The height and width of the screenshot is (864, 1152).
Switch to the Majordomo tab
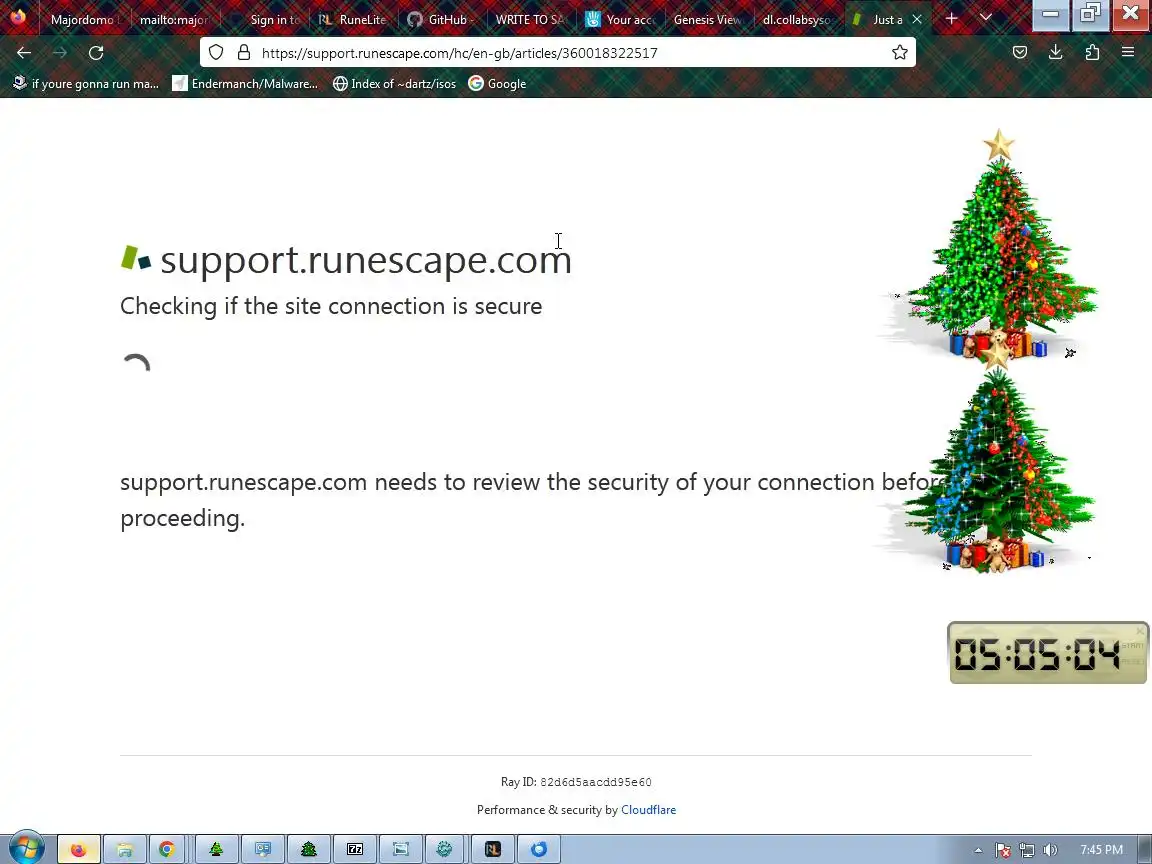click(82, 19)
